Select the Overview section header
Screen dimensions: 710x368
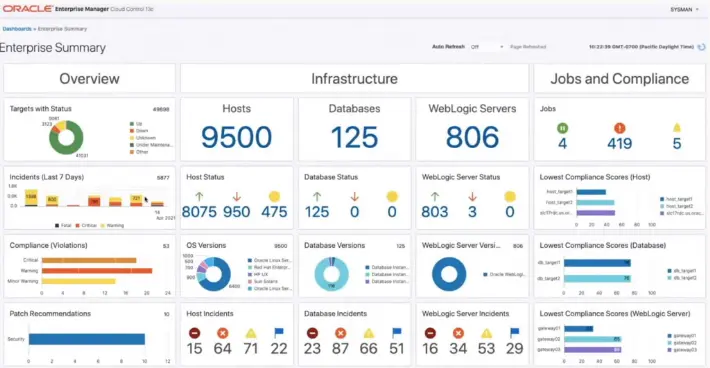tap(89, 78)
